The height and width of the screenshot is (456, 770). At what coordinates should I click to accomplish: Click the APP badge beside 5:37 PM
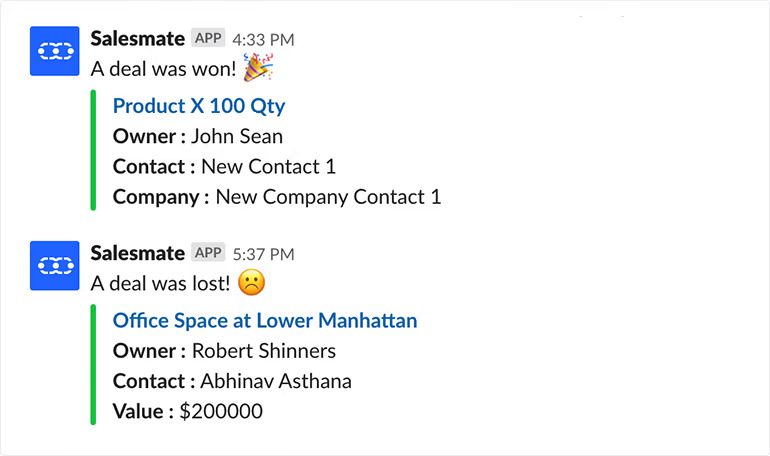(208, 252)
